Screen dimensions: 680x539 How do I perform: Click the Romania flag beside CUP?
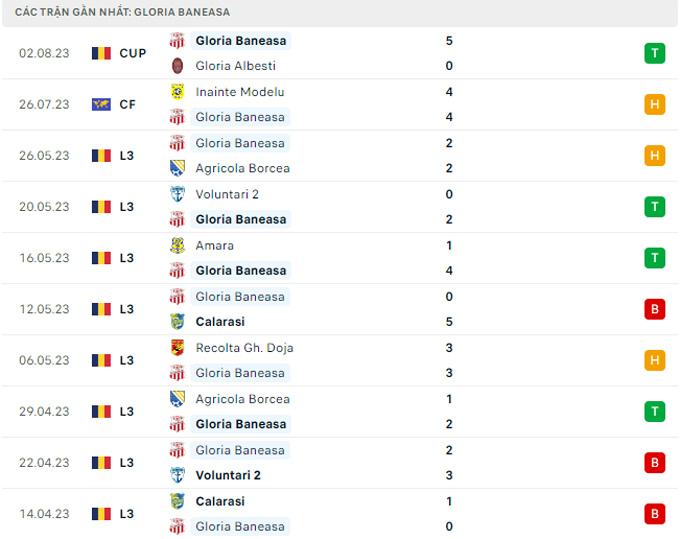[x=101, y=53]
